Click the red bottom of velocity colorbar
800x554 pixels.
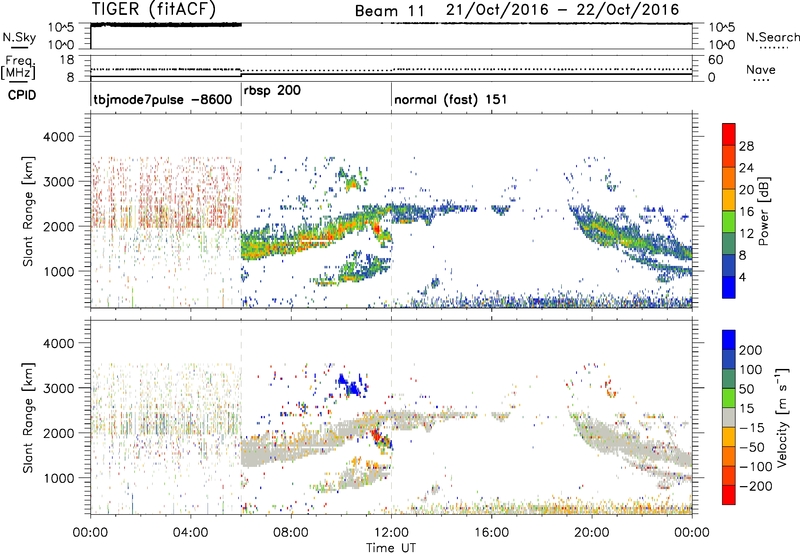(x=729, y=495)
